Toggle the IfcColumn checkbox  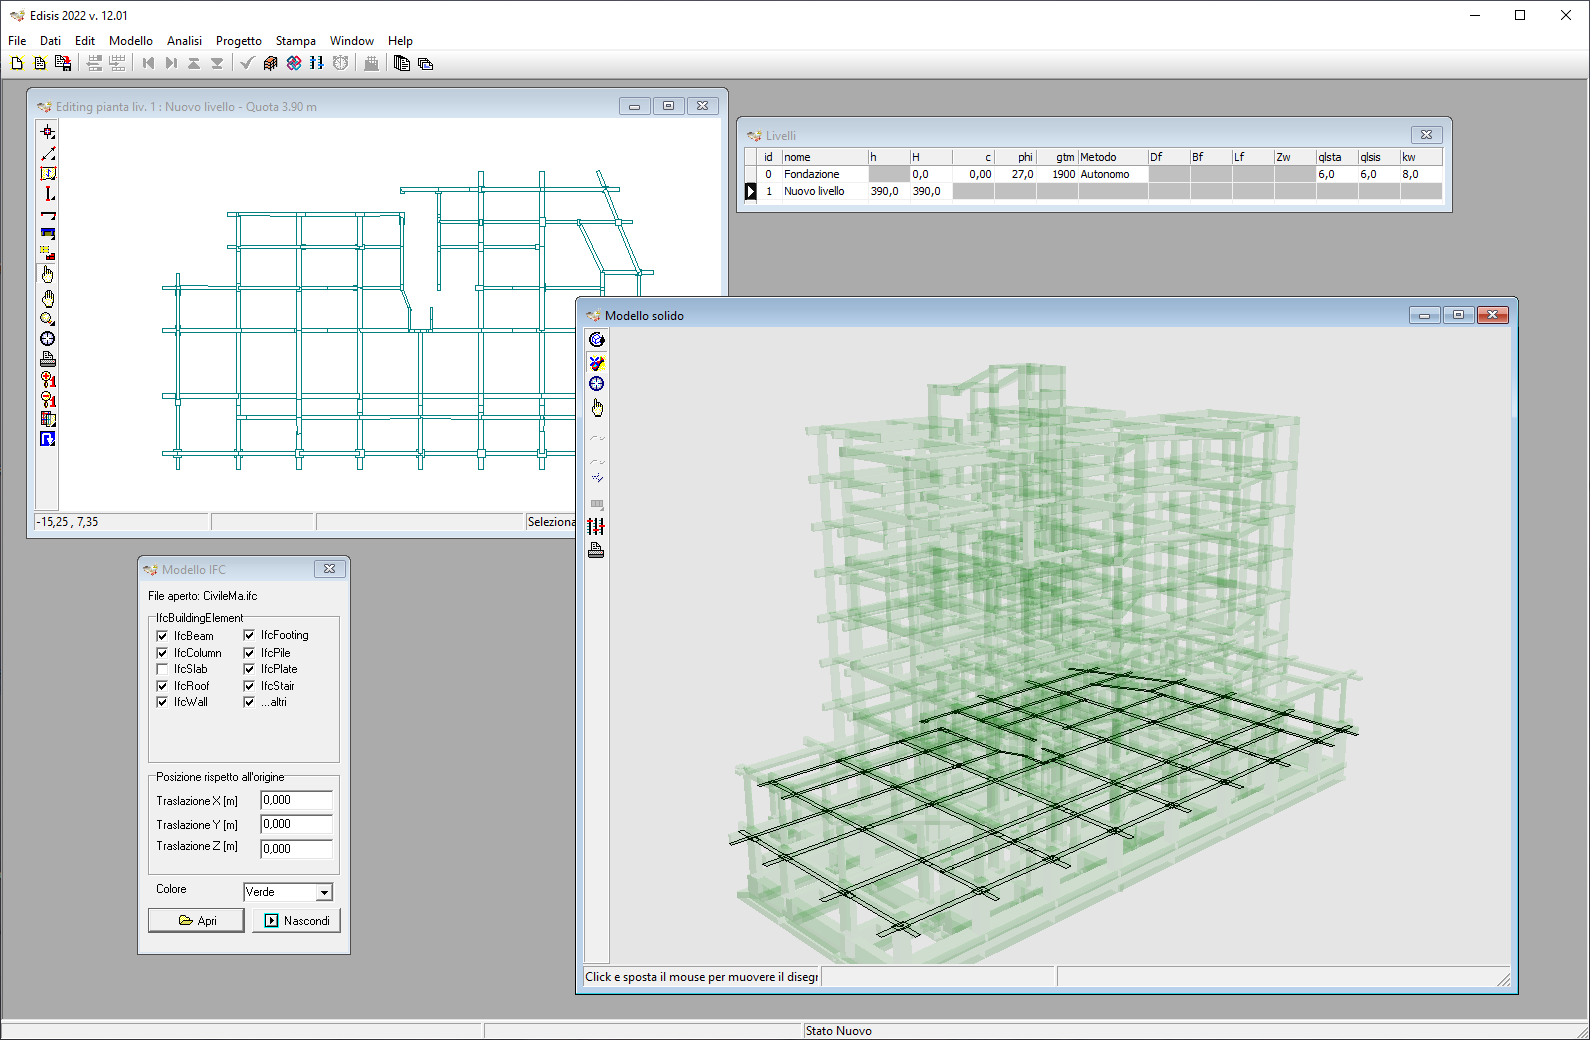pyautogui.click(x=162, y=653)
